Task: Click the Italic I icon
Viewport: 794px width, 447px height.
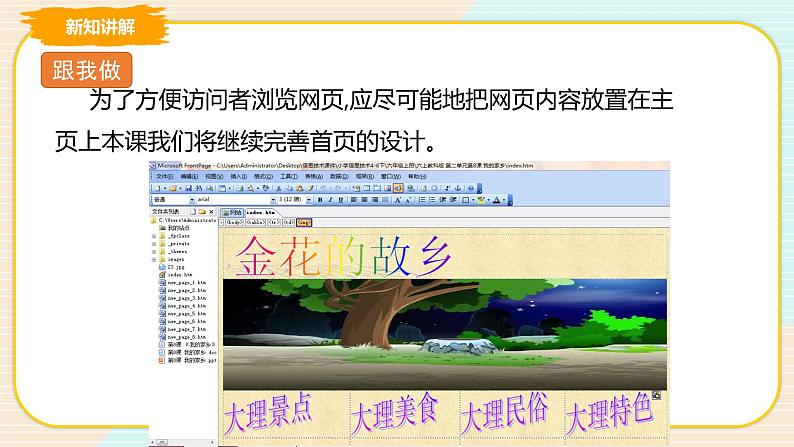Action: tap(330, 200)
